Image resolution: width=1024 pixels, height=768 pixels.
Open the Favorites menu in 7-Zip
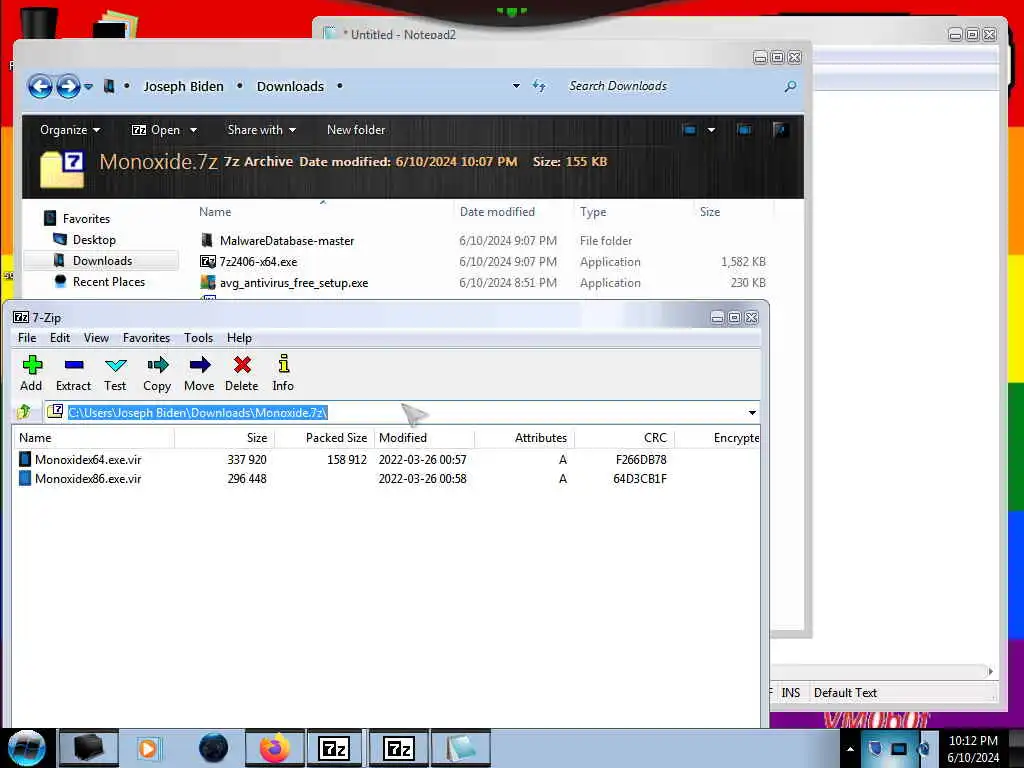tap(146, 338)
